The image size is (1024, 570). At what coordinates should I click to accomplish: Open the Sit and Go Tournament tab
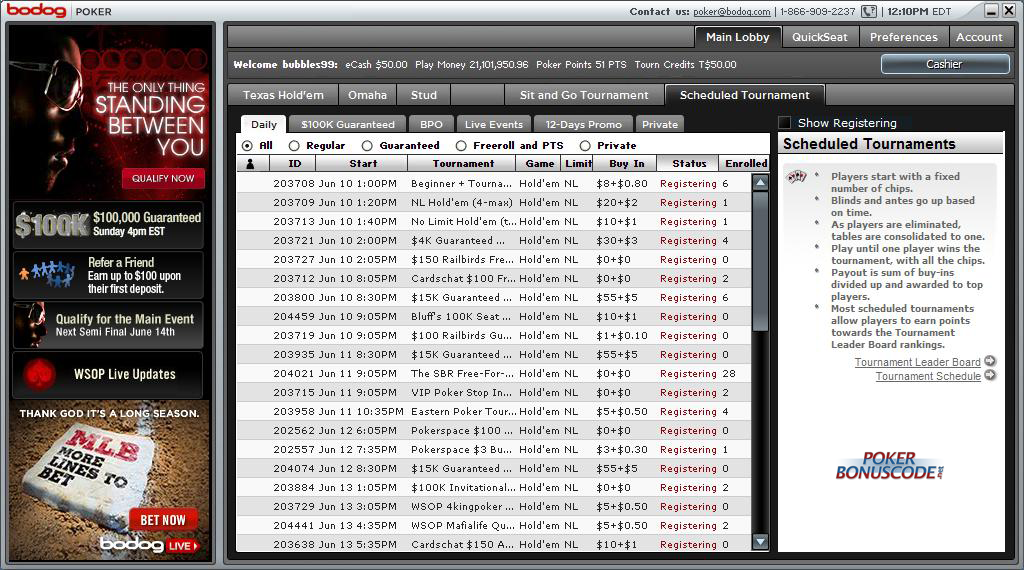coord(584,95)
